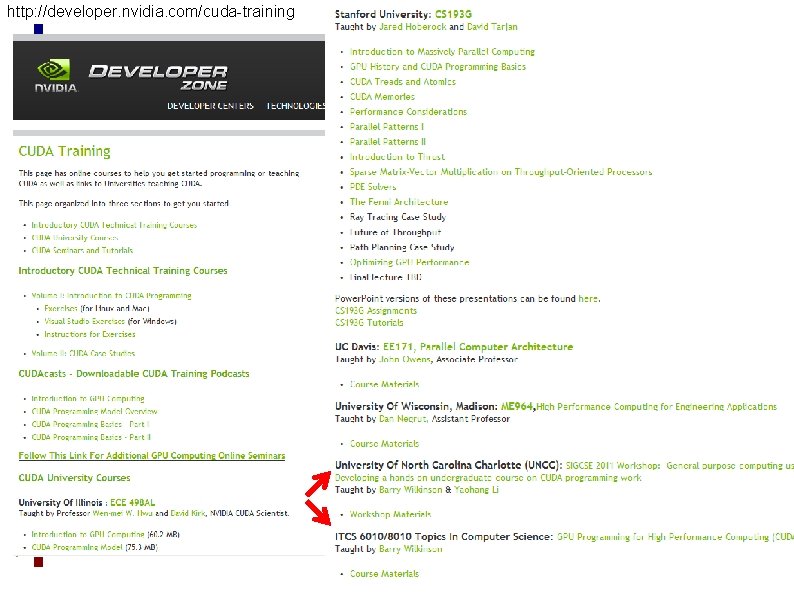Open Volume I: Introduction to CUDA Programming

[111, 295]
